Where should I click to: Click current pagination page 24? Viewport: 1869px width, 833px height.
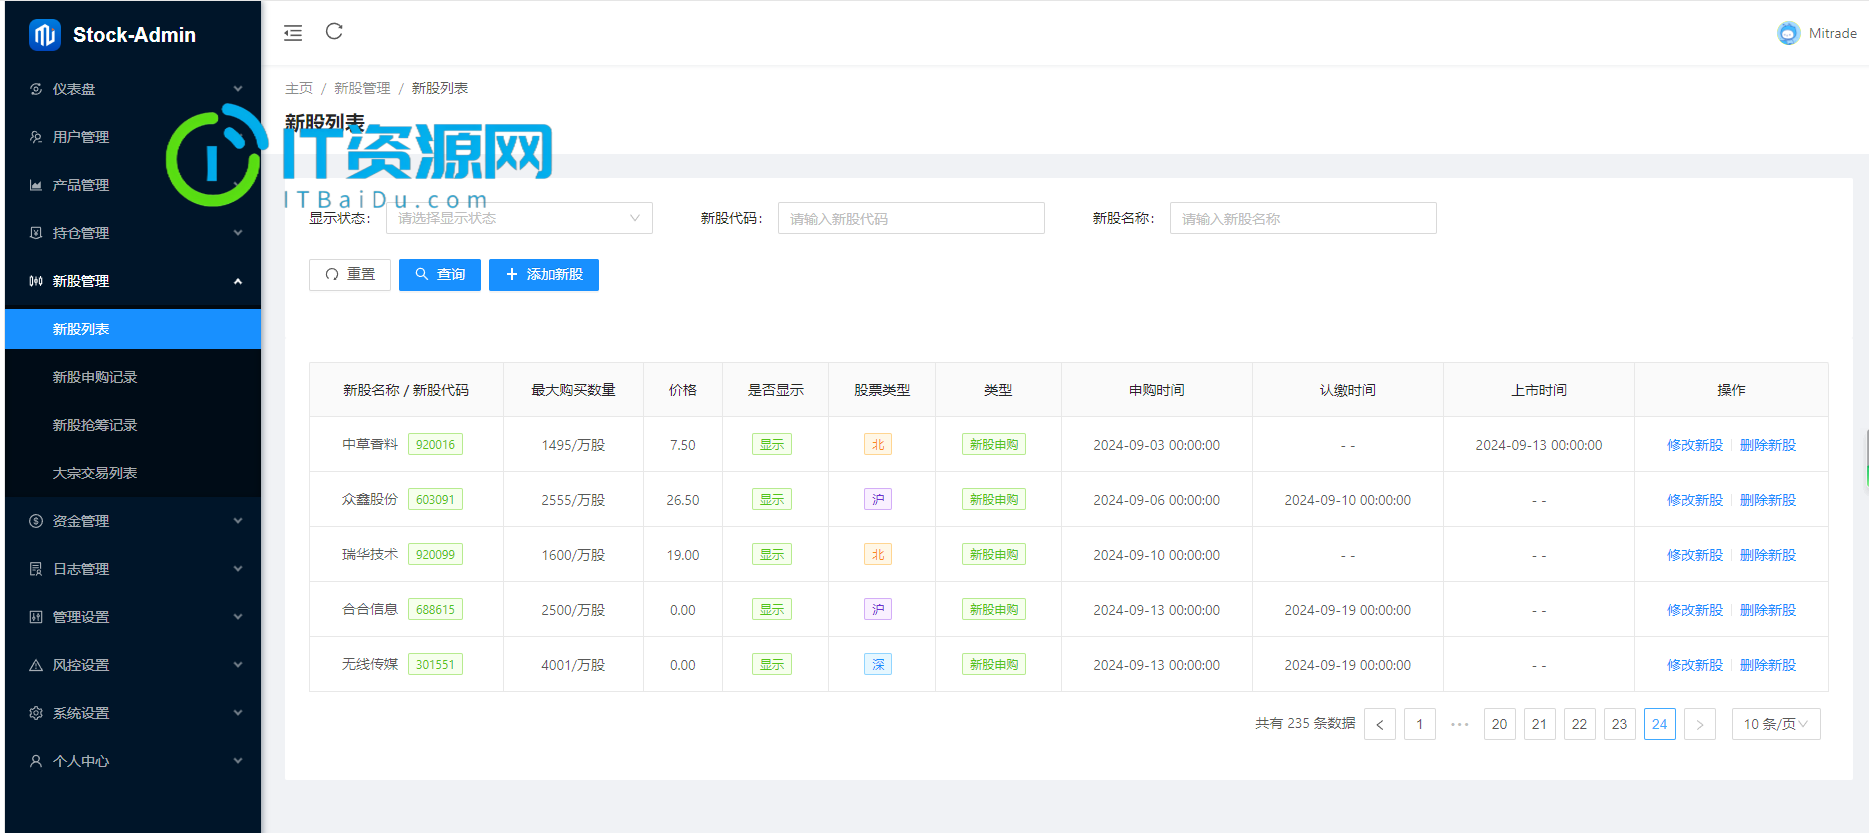tap(1660, 724)
